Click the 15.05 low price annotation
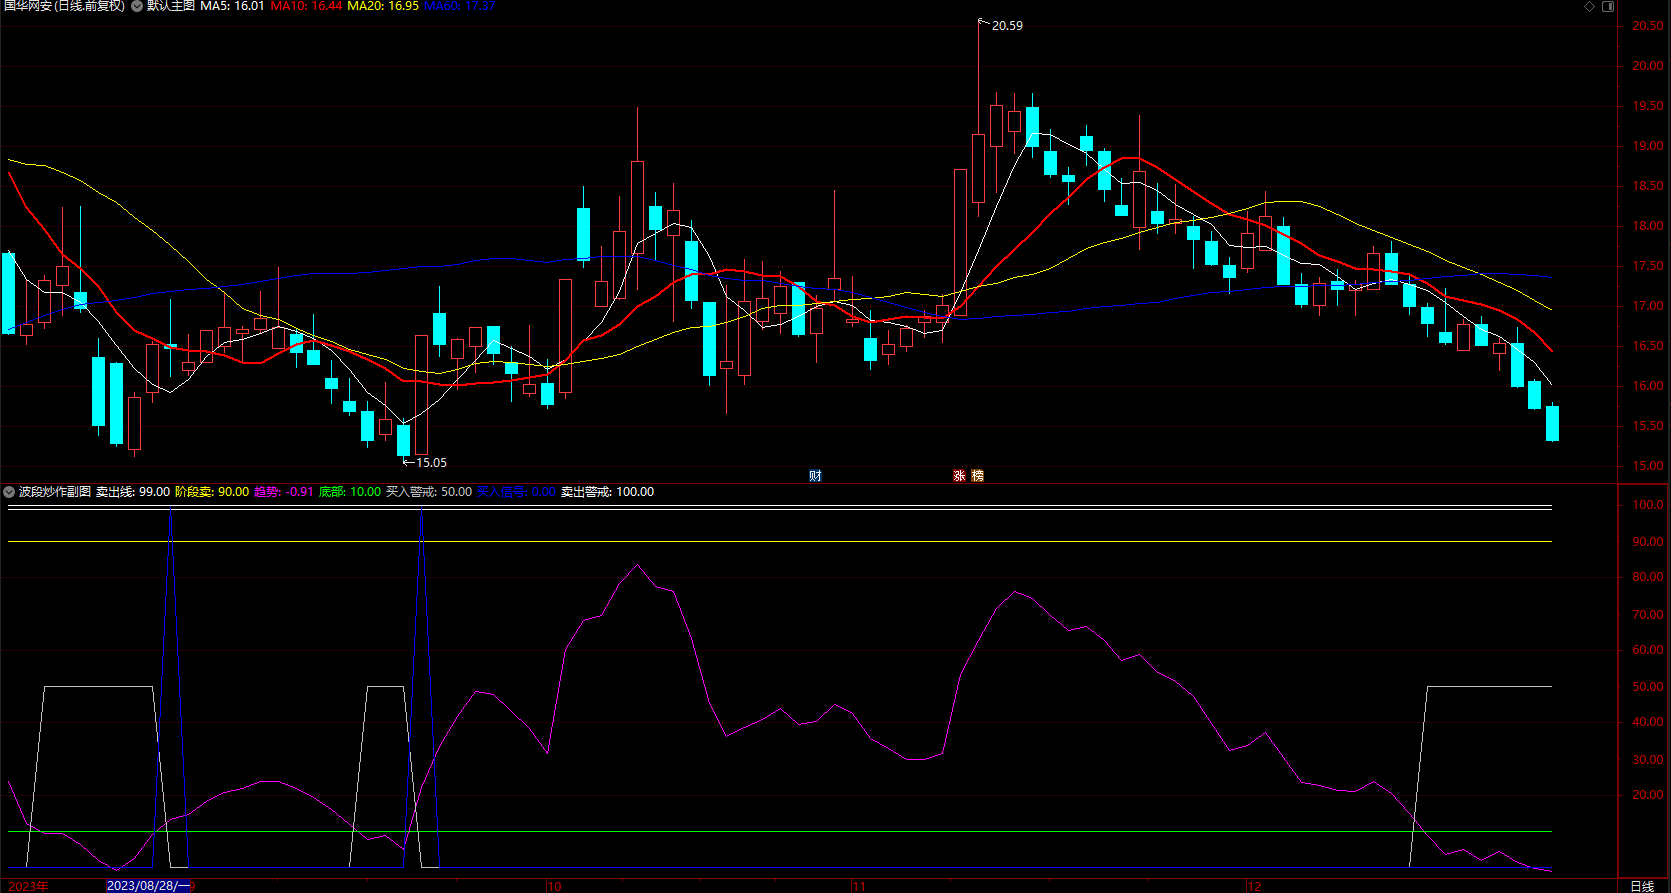 [x=431, y=463]
